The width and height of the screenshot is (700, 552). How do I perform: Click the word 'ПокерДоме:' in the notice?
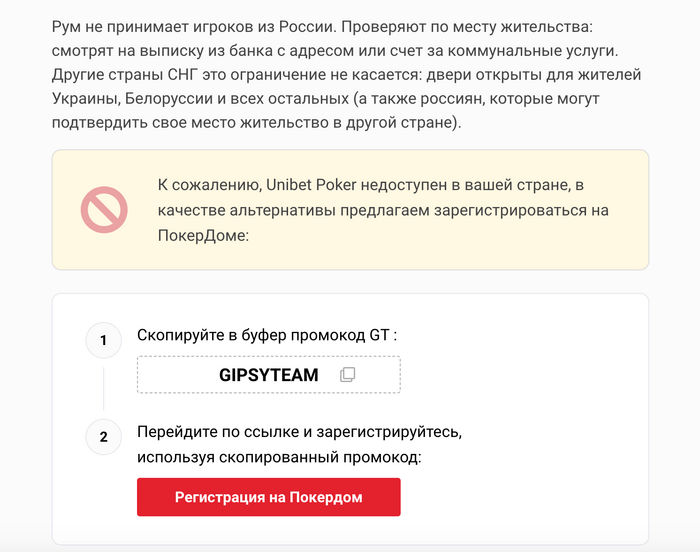coord(203,235)
